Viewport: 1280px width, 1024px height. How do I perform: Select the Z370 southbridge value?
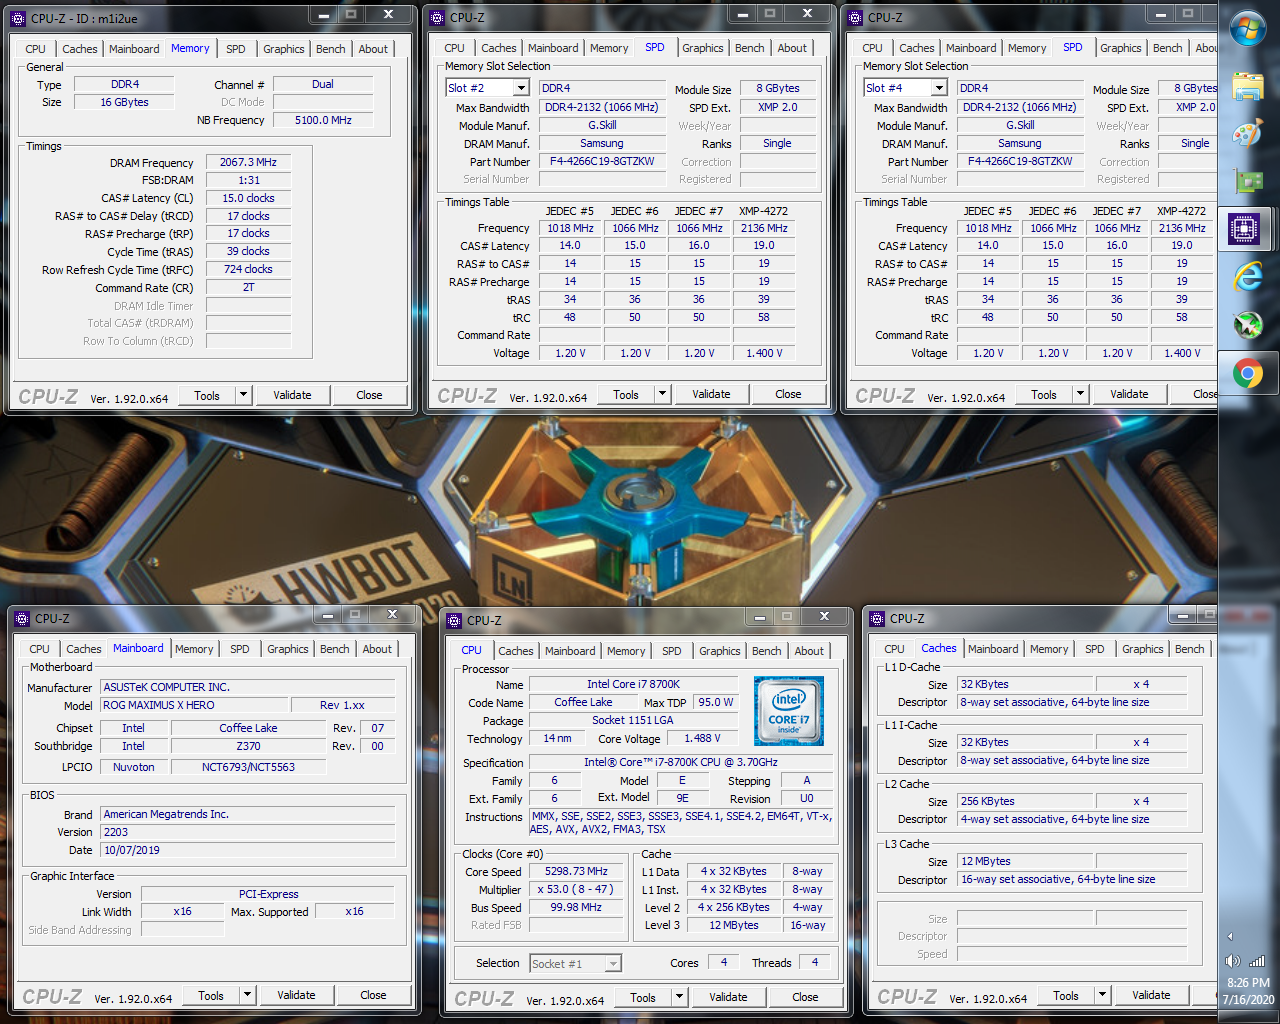248,746
